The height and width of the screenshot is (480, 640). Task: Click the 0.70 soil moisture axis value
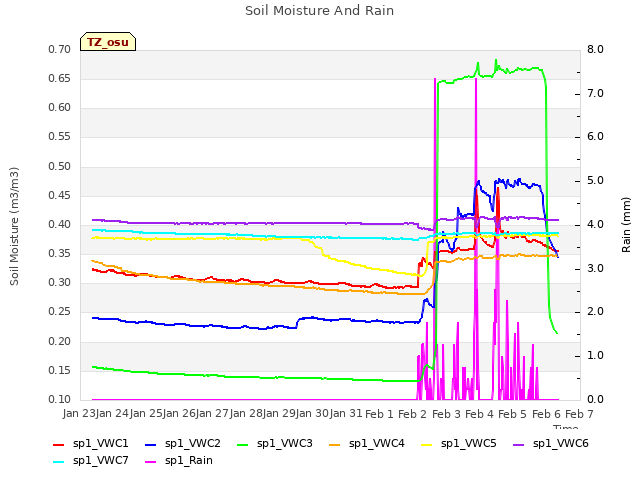tap(60, 49)
